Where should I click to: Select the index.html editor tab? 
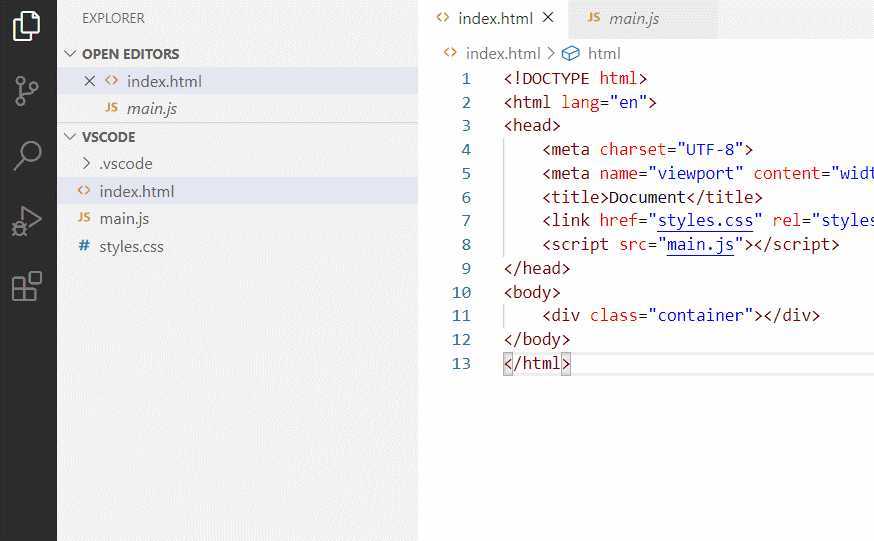point(495,18)
